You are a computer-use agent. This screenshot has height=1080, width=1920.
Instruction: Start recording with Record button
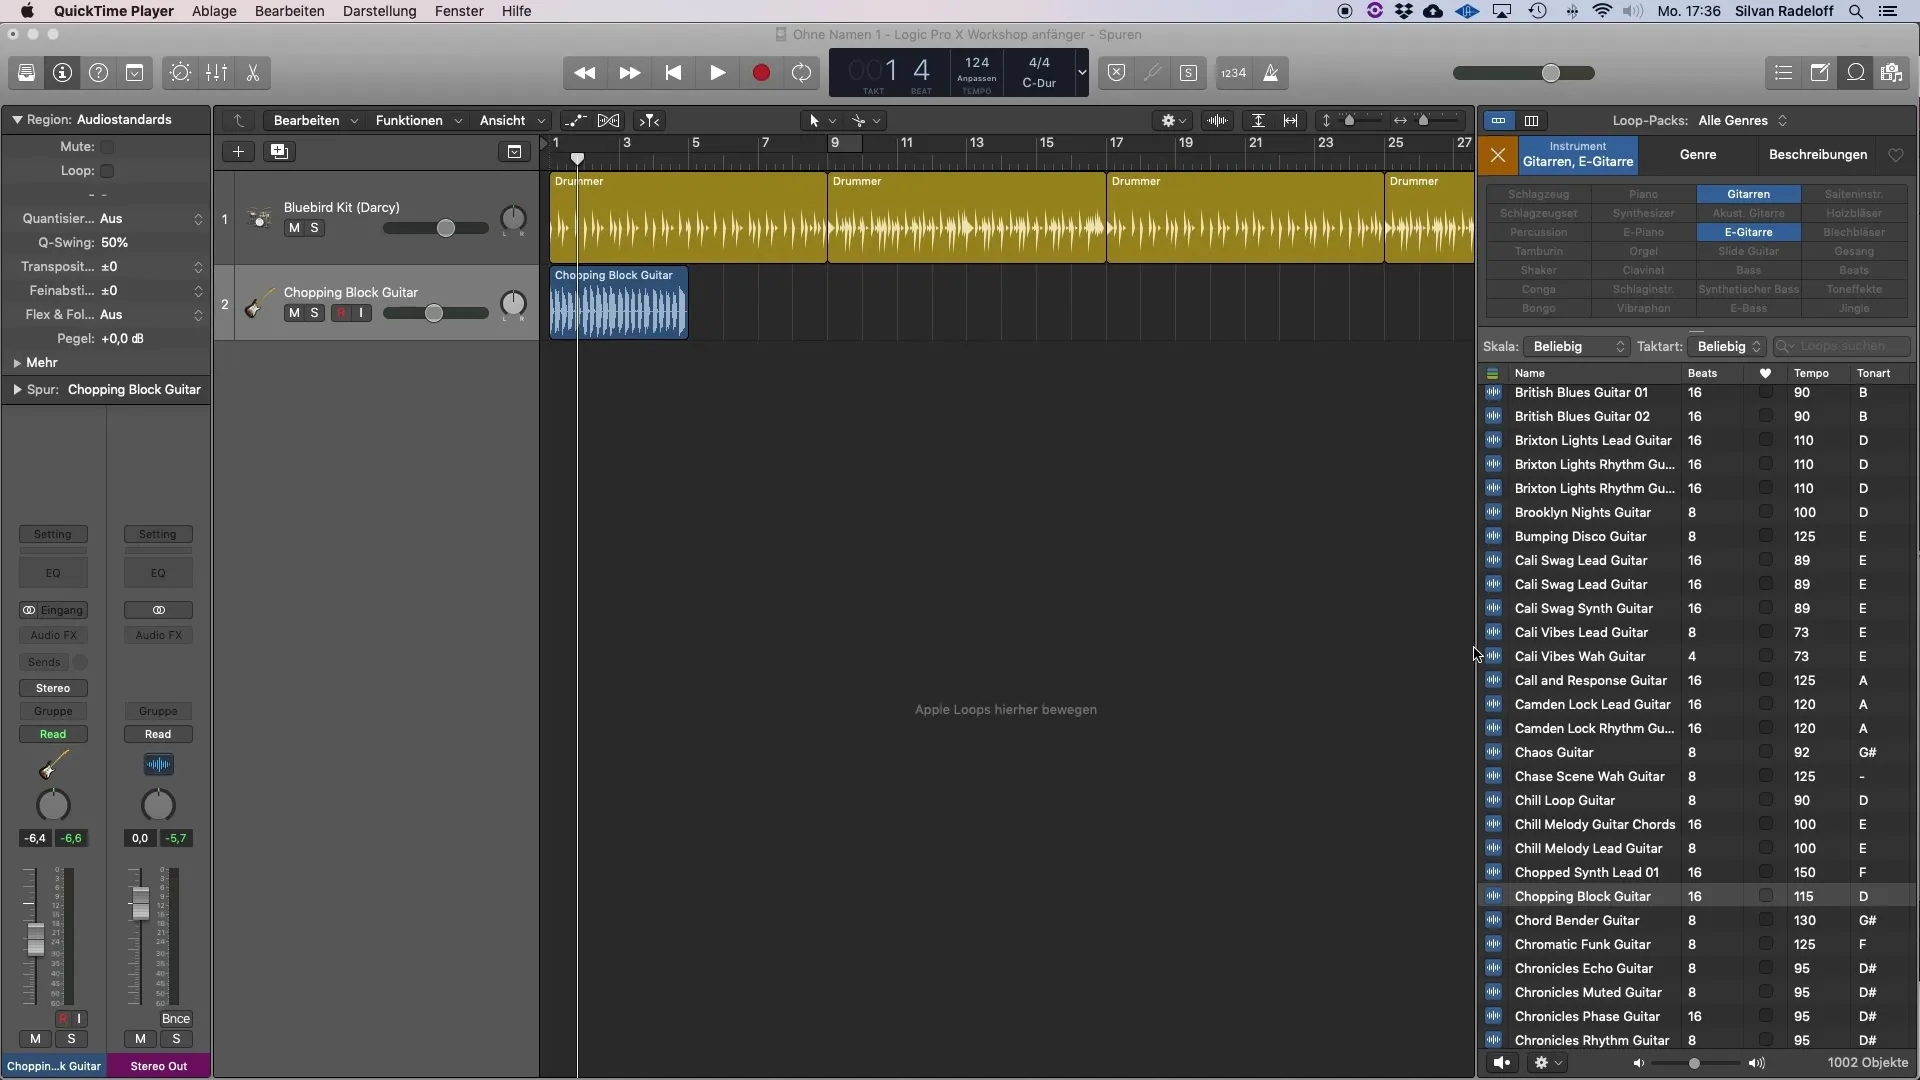pyautogui.click(x=761, y=73)
